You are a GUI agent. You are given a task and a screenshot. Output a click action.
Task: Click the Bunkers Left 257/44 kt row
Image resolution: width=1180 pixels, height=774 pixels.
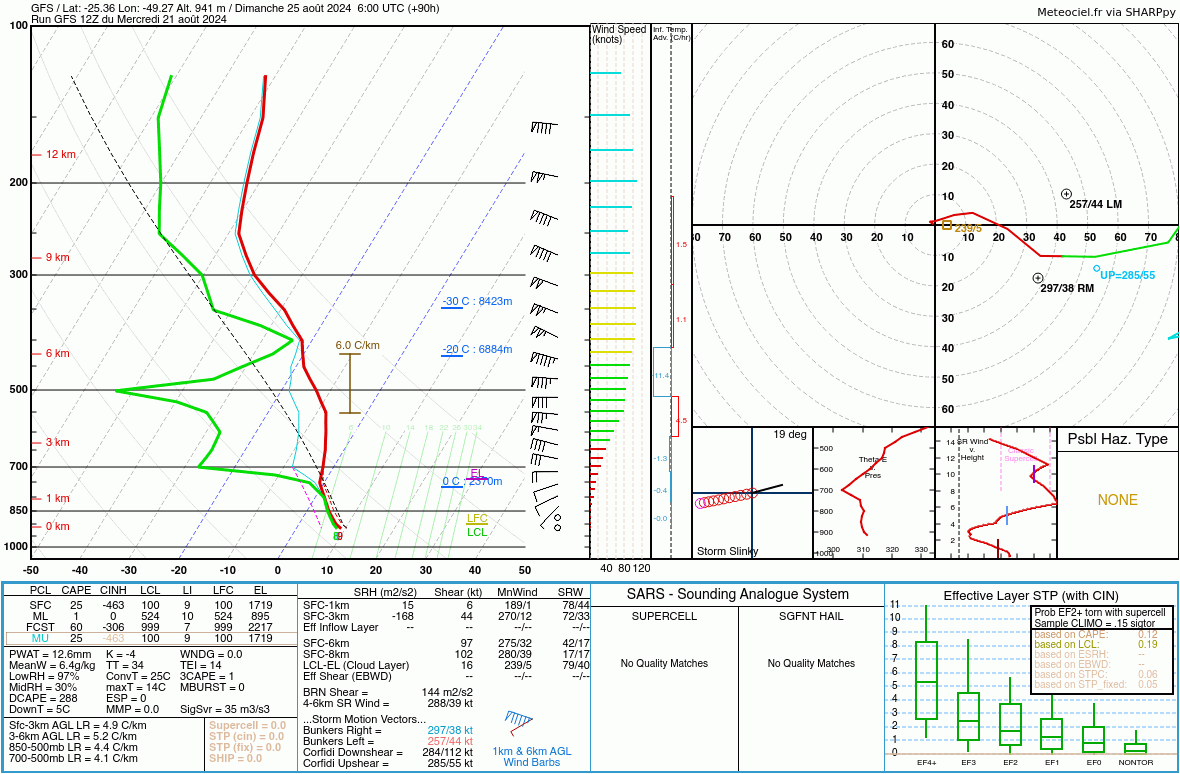[388, 742]
